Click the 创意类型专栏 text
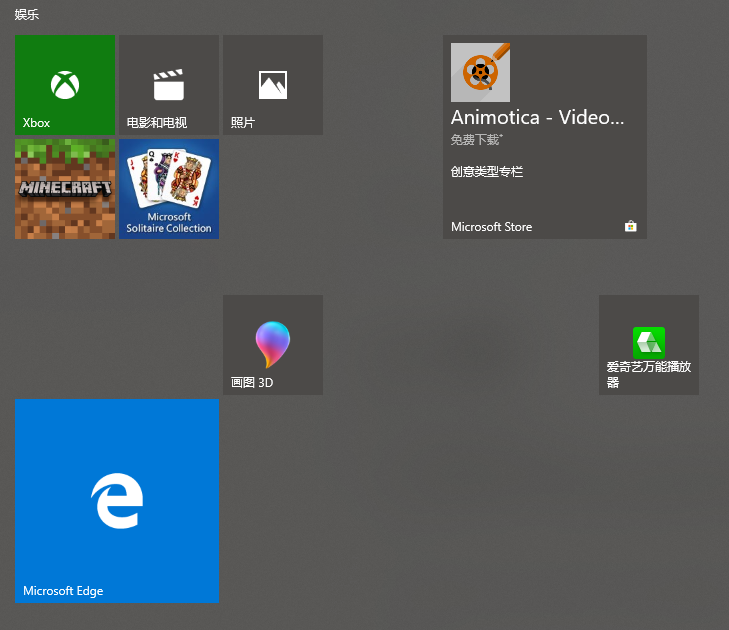The width and height of the screenshot is (729, 630). coord(486,172)
